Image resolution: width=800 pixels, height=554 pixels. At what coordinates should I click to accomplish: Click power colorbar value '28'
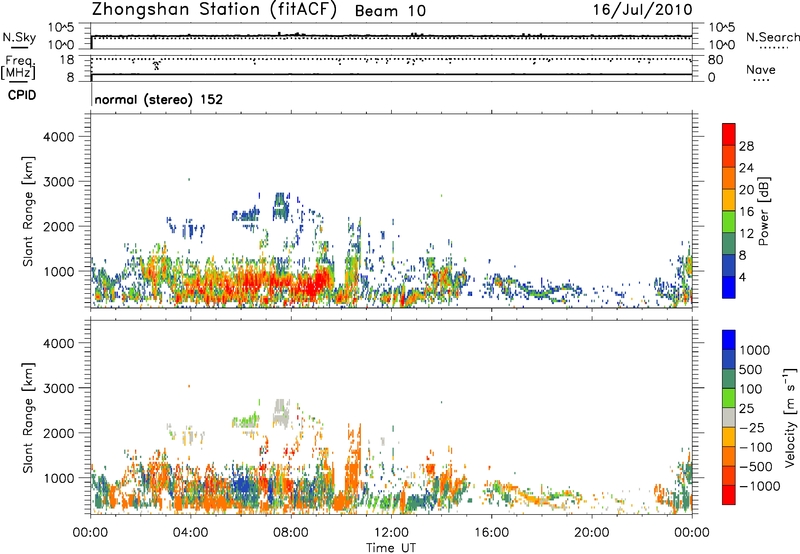pyautogui.click(x=746, y=146)
